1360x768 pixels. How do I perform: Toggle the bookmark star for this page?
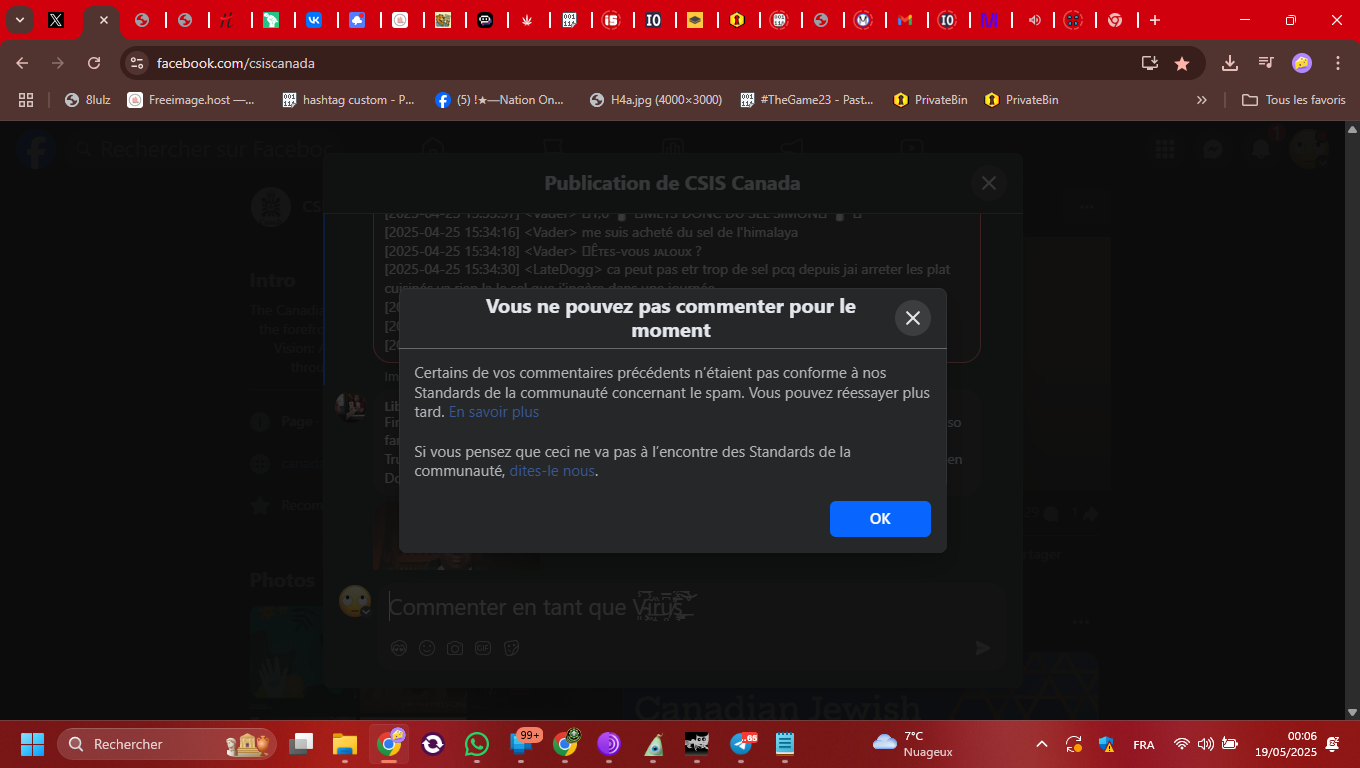point(1182,63)
